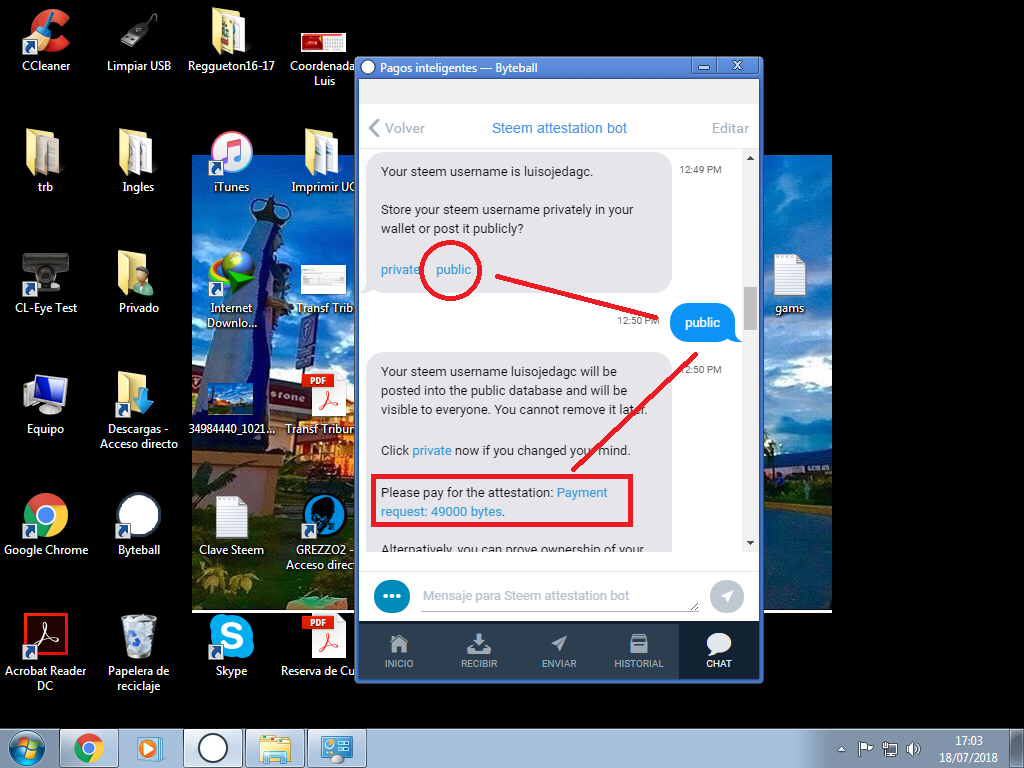
Task: Launch Acrobat Reader DC shortcut
Action: [x=46, y=652]
